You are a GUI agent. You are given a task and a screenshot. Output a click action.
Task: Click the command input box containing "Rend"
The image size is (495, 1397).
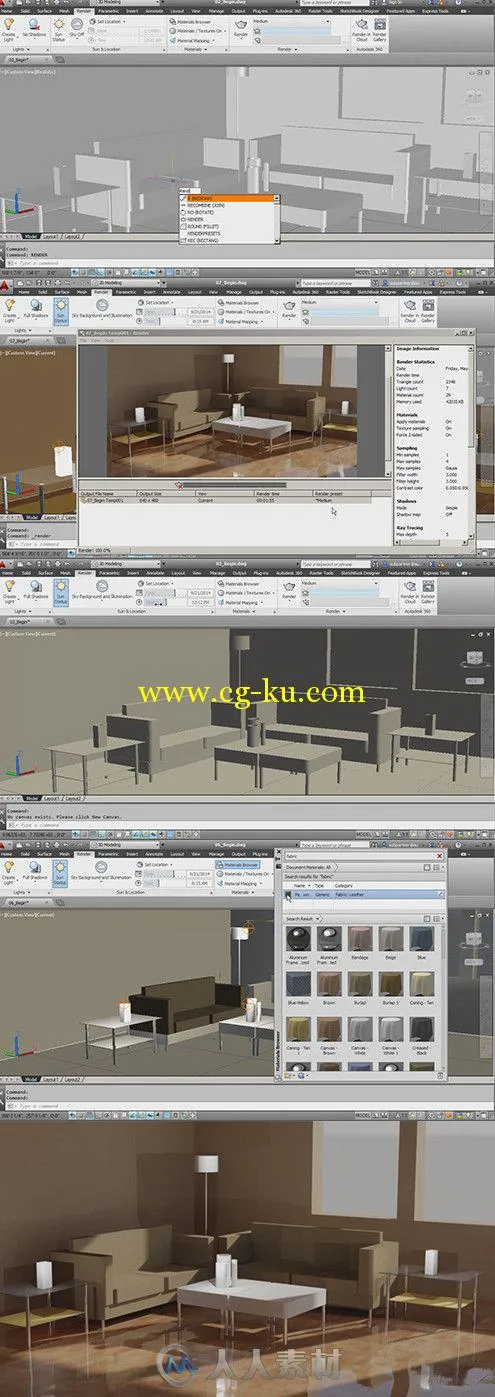pyautogui.click(x=190, y=190)
